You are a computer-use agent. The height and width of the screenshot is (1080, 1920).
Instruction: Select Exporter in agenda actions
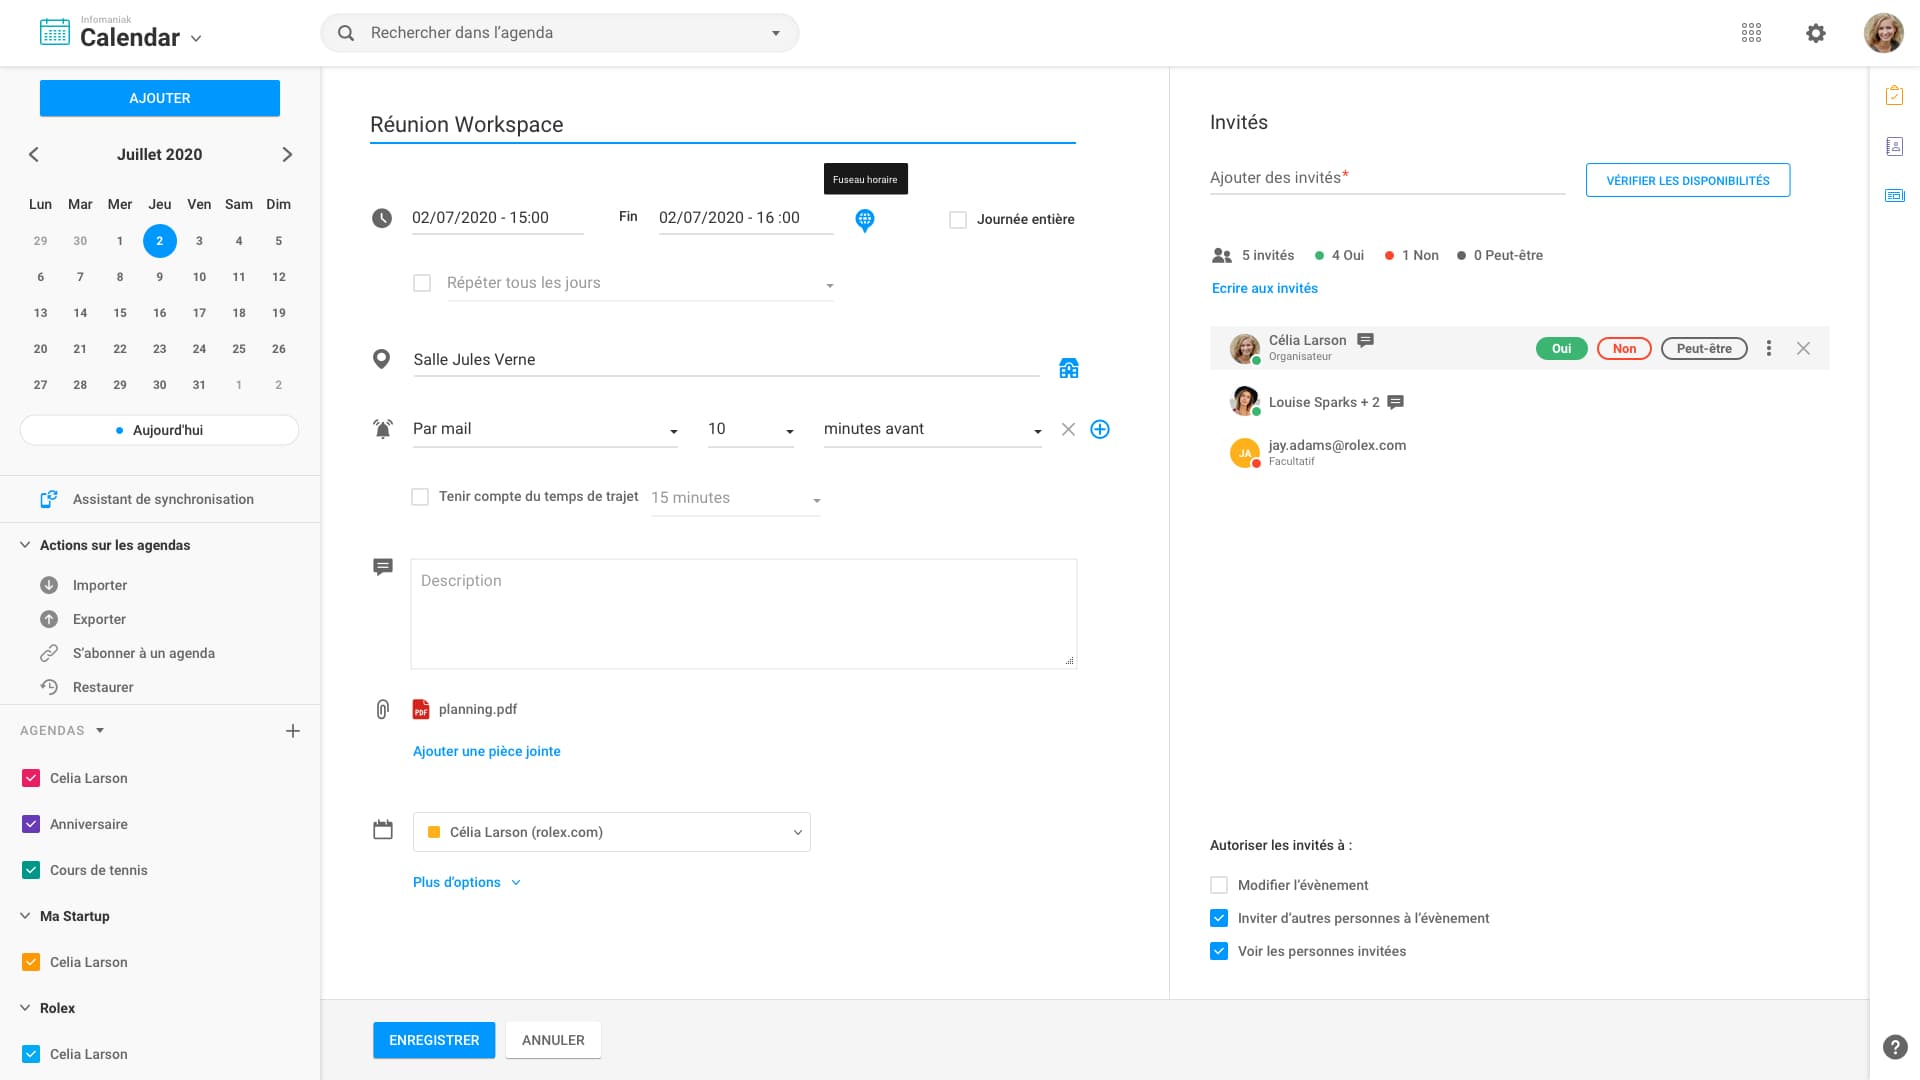(x=99, y=619)
